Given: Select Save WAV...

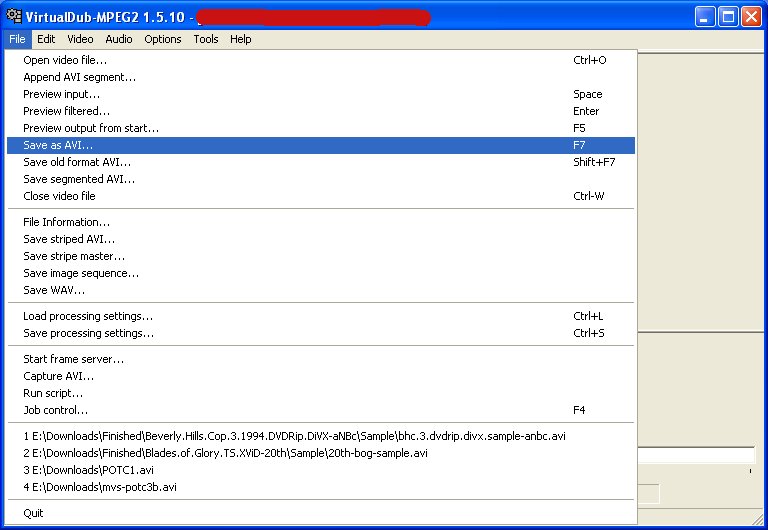Looking at the screenshot, I should pyautogui.click(x=321, y=290).
